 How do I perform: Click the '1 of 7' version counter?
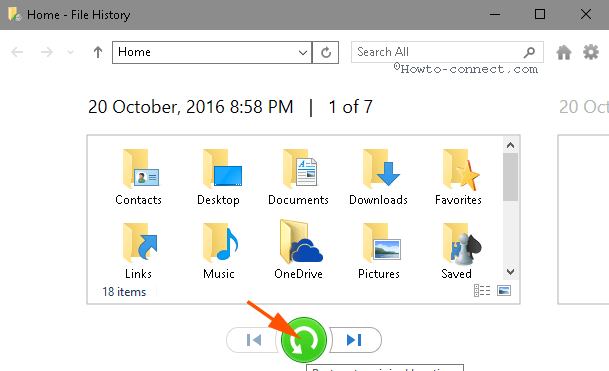point(350,107)
